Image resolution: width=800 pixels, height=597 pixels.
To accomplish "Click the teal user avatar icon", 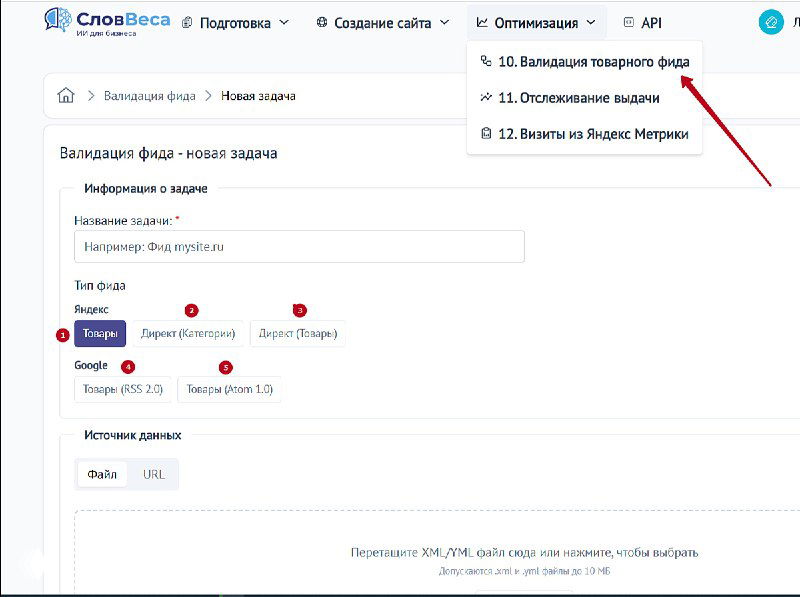I will click(771, 23).
